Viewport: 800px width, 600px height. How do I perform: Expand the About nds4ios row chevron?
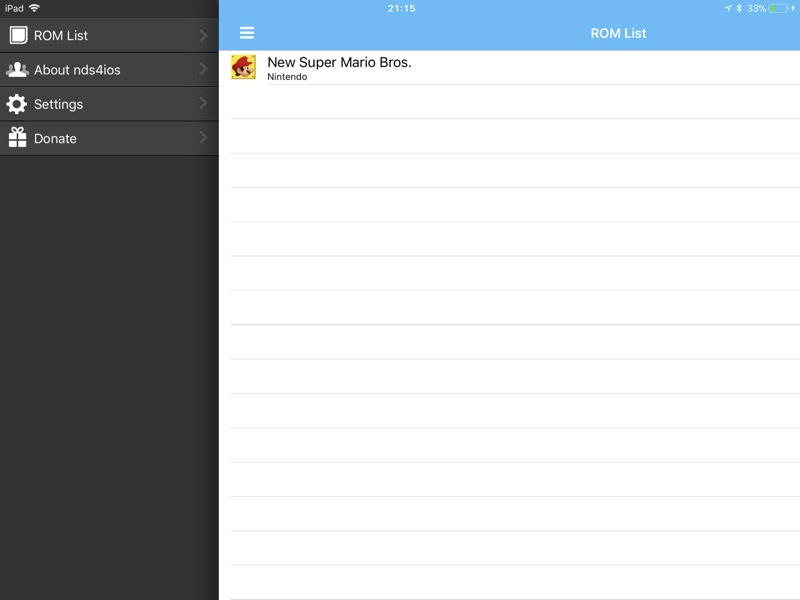(203, 68)
